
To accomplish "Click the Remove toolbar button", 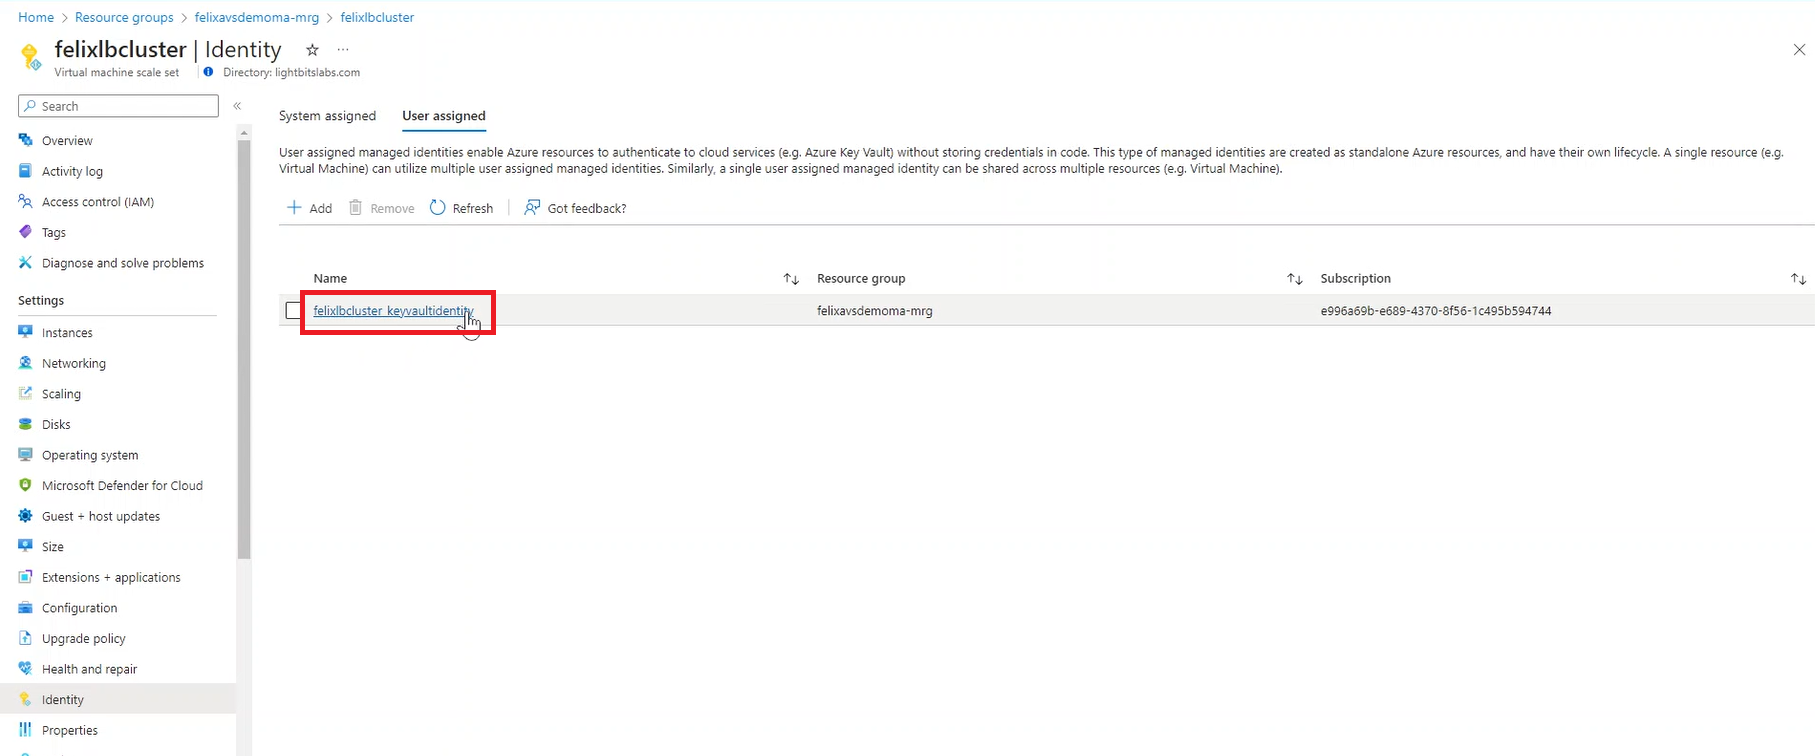I will tap(381, 208).
